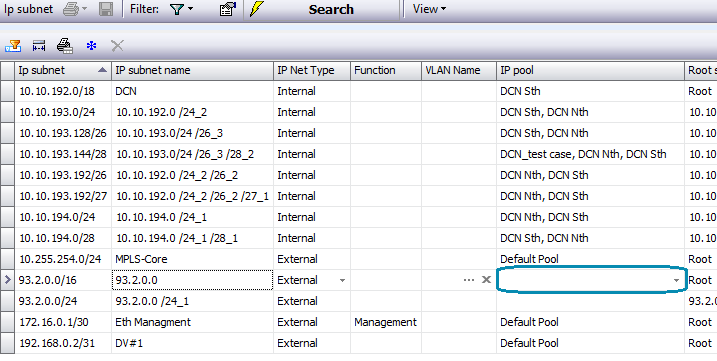Screen dimensions: 717x361
Task: Click the IP Net Type column header
Action: click(x=312, y=70)
